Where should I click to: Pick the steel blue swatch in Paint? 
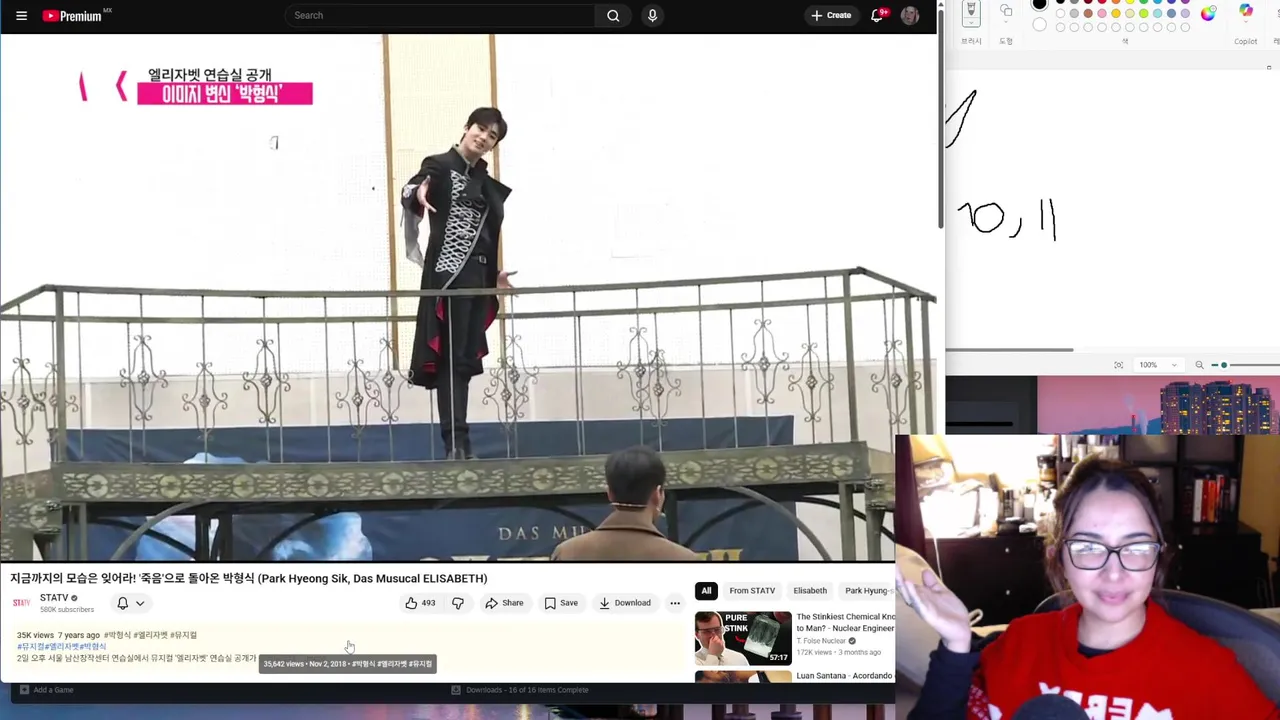(1172, 14)
